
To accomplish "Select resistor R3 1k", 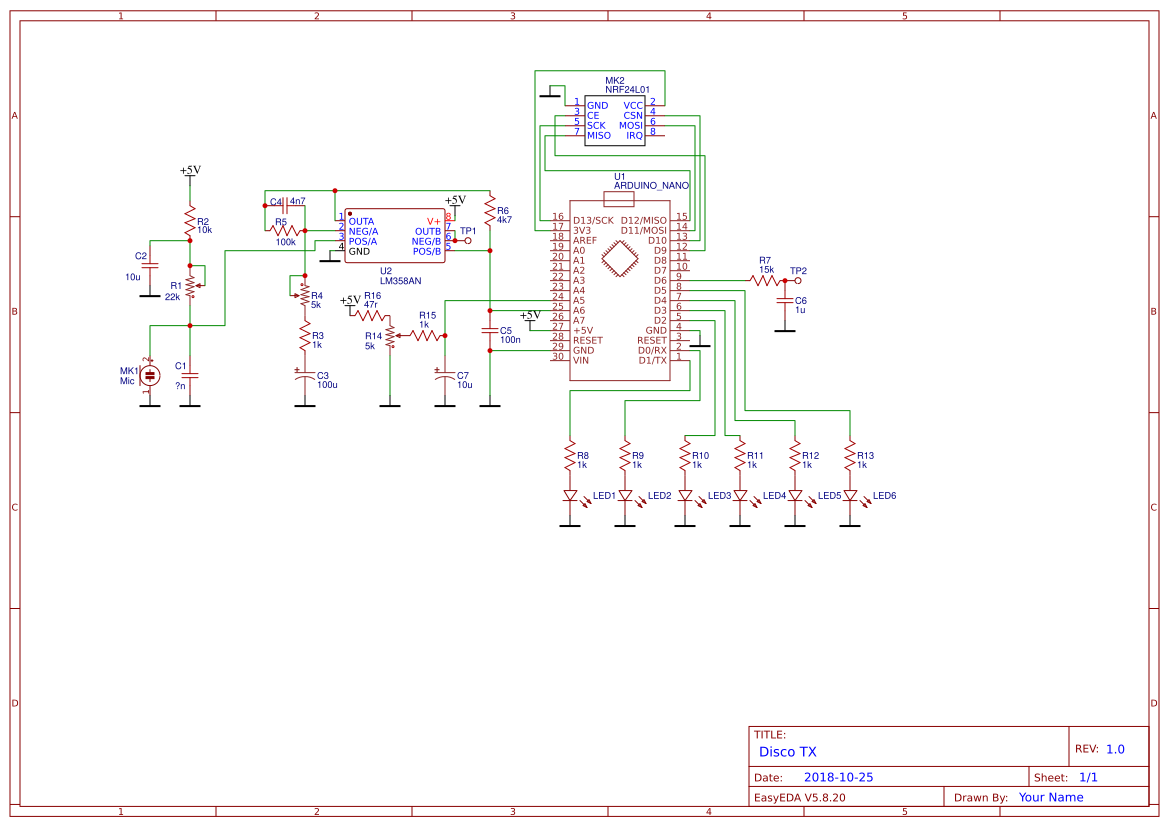I will click(304, 336).
